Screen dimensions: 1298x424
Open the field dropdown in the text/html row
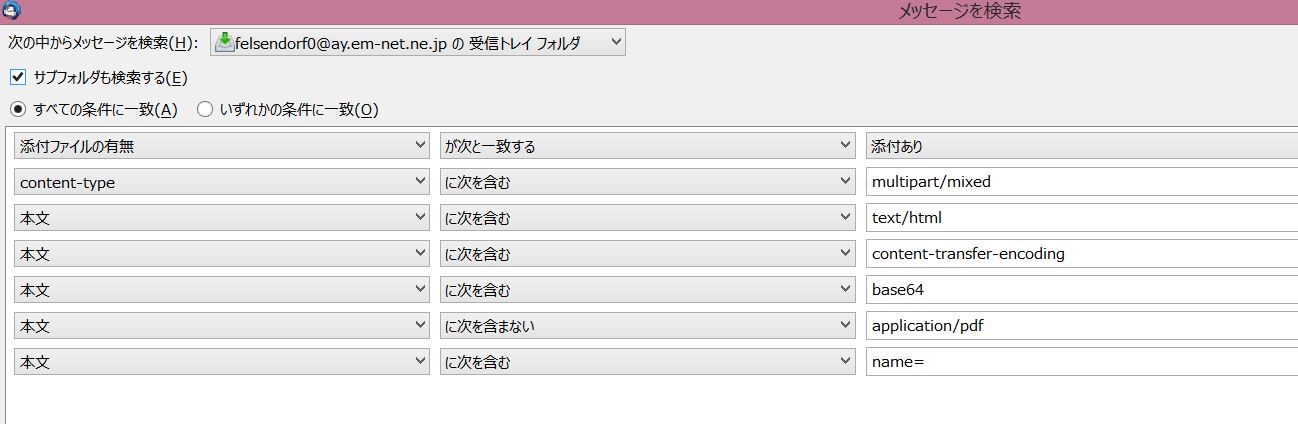[x=222, y=218]
